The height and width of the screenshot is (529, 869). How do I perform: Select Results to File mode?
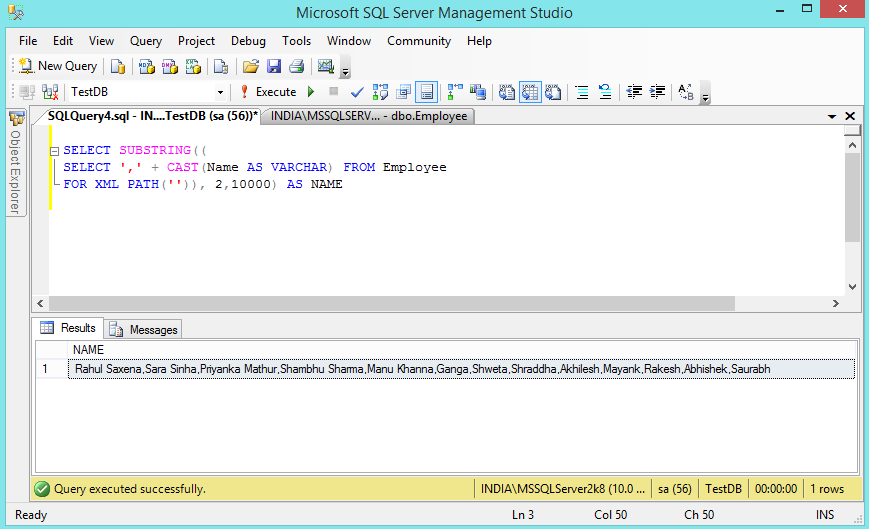coord(553,92)
